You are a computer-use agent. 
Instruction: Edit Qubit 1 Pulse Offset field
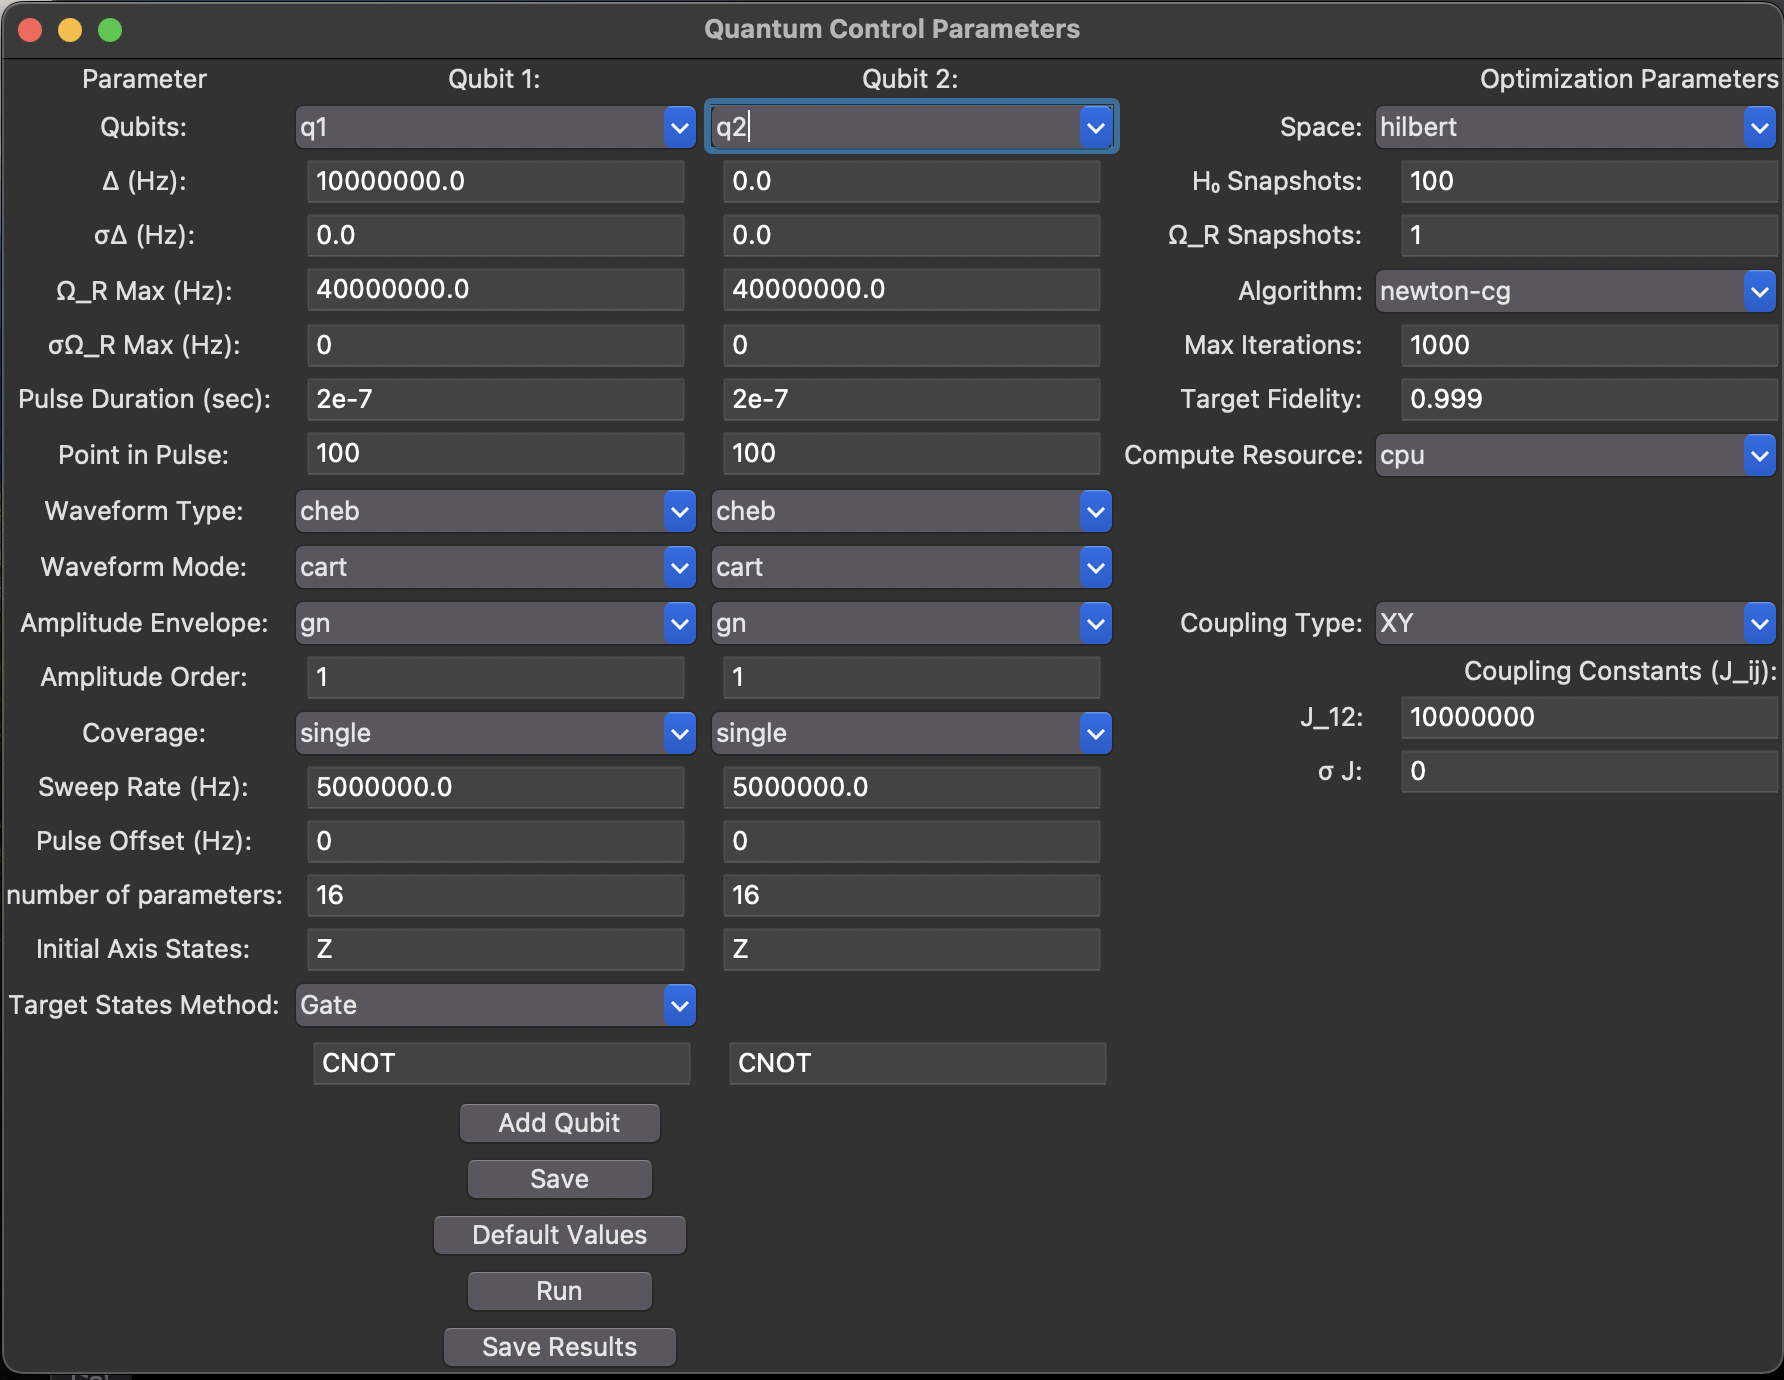point(496,841)
